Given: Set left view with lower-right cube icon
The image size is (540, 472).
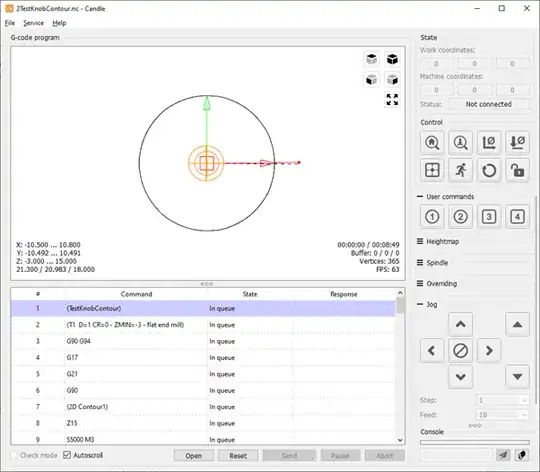Looking at the screenshot, I should click(392, 80).
